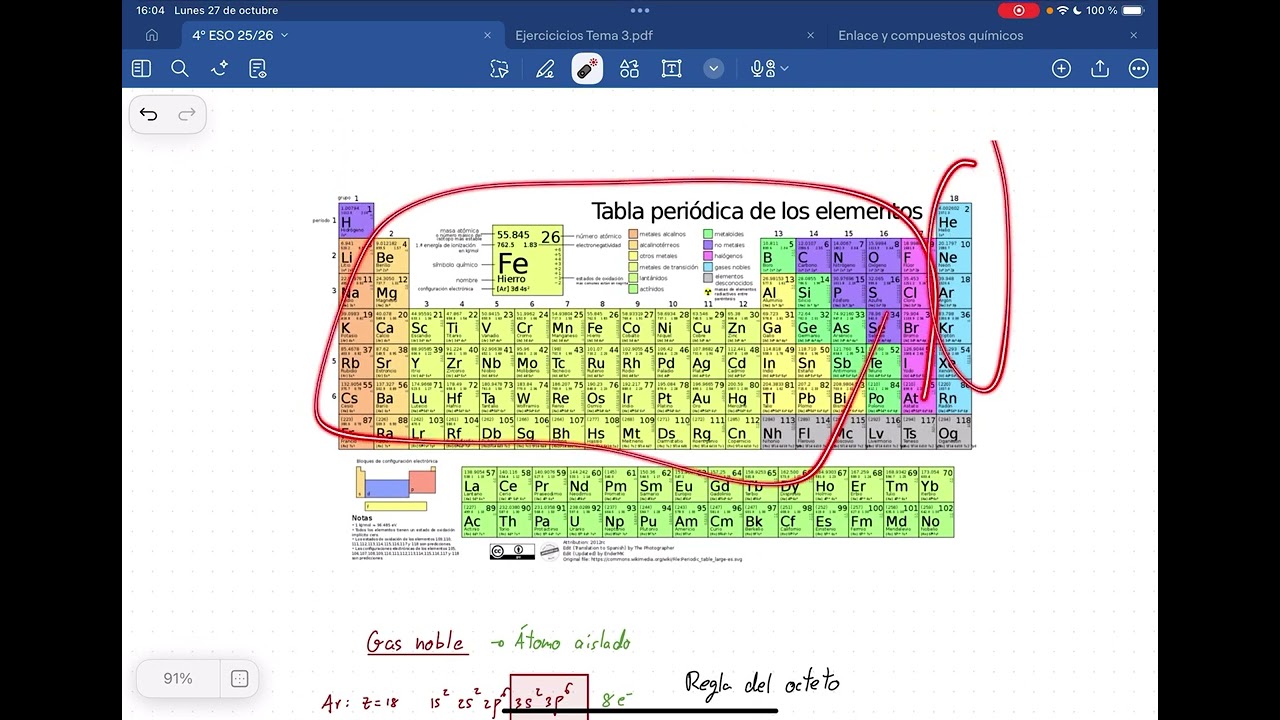Tap the handwritten 'Regla del octeto' text
This screenshot has width=1280, height=720.
(x=762, y=683)
